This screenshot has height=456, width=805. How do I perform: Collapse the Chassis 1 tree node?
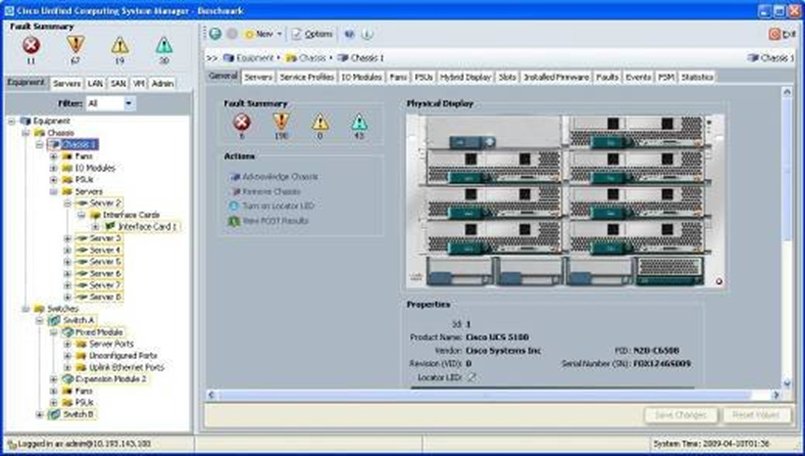click(39, 145)
